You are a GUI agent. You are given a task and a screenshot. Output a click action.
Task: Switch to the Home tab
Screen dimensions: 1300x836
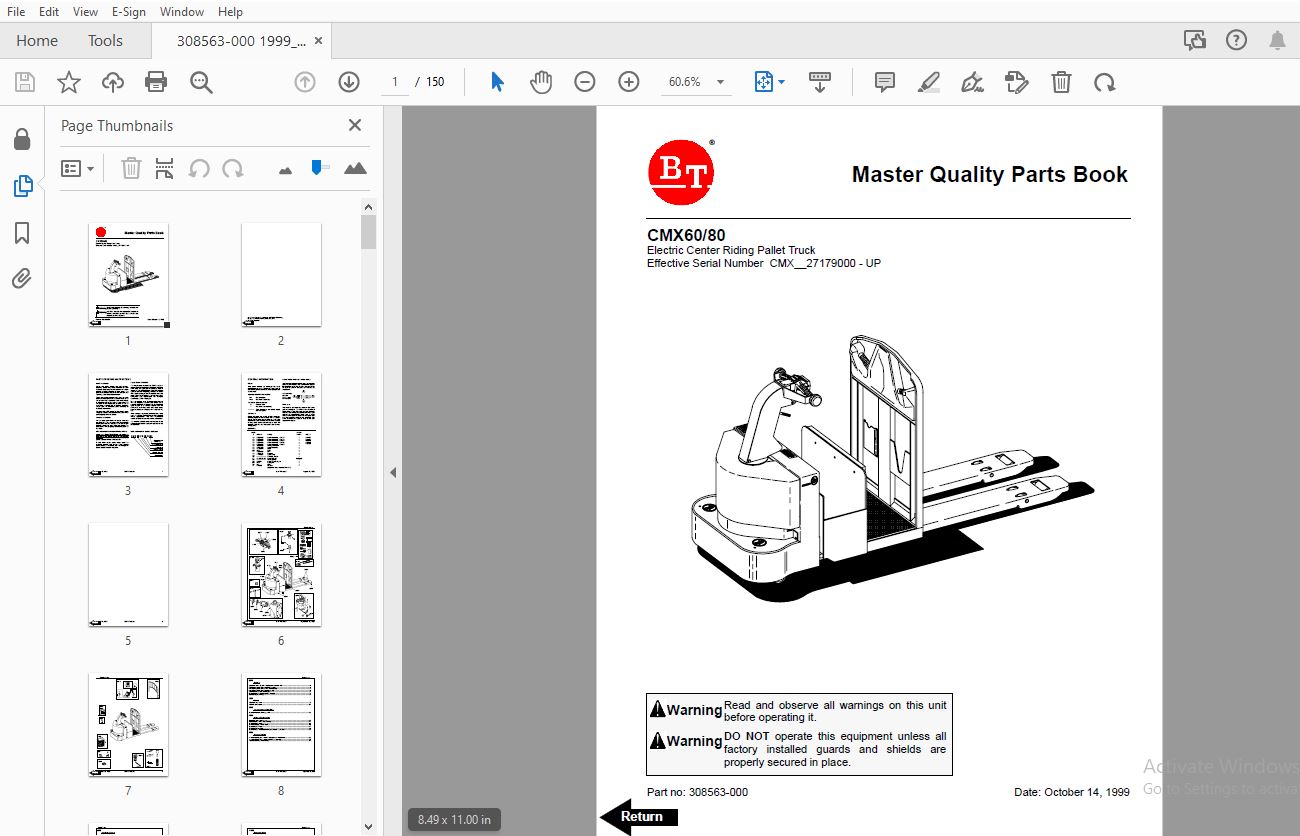pyautogui.click(x=37, y=40)
